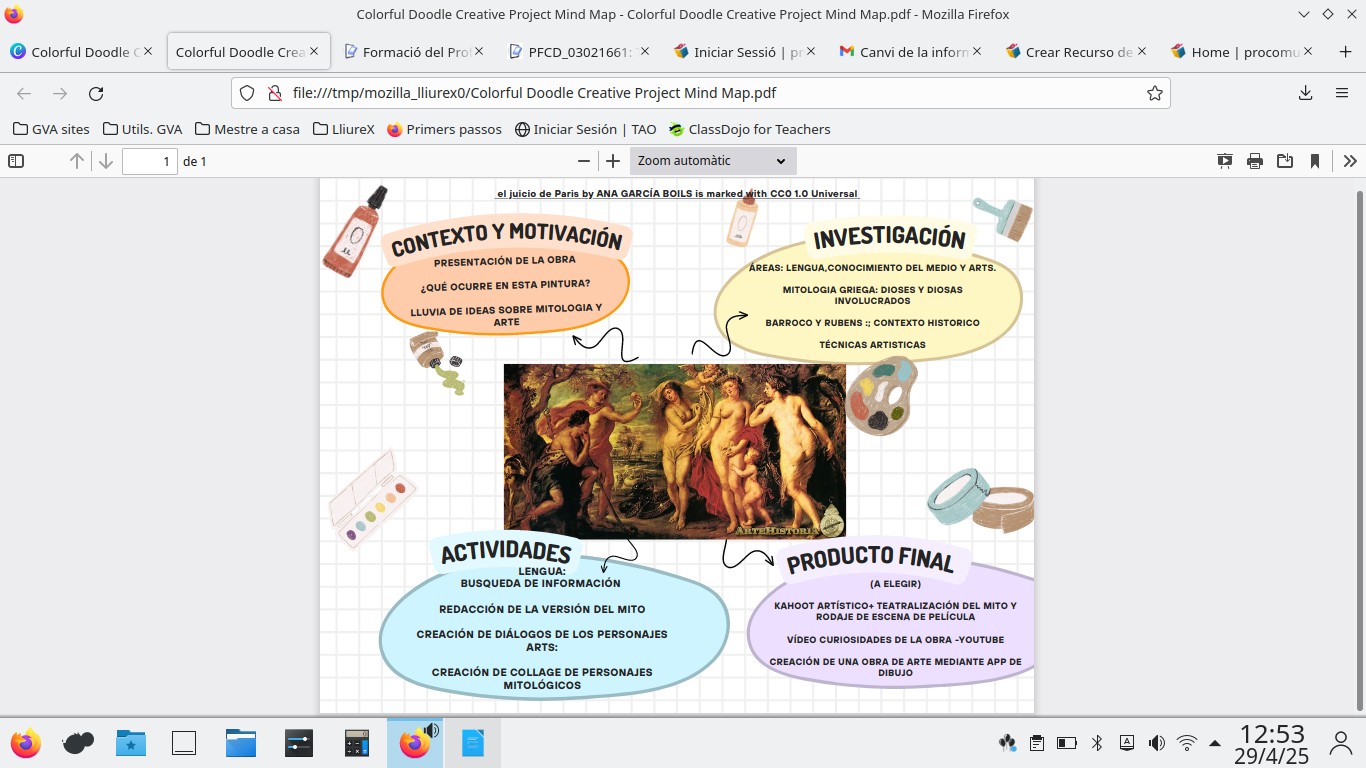Bookmark this page with star icon

coord(1155,93)
